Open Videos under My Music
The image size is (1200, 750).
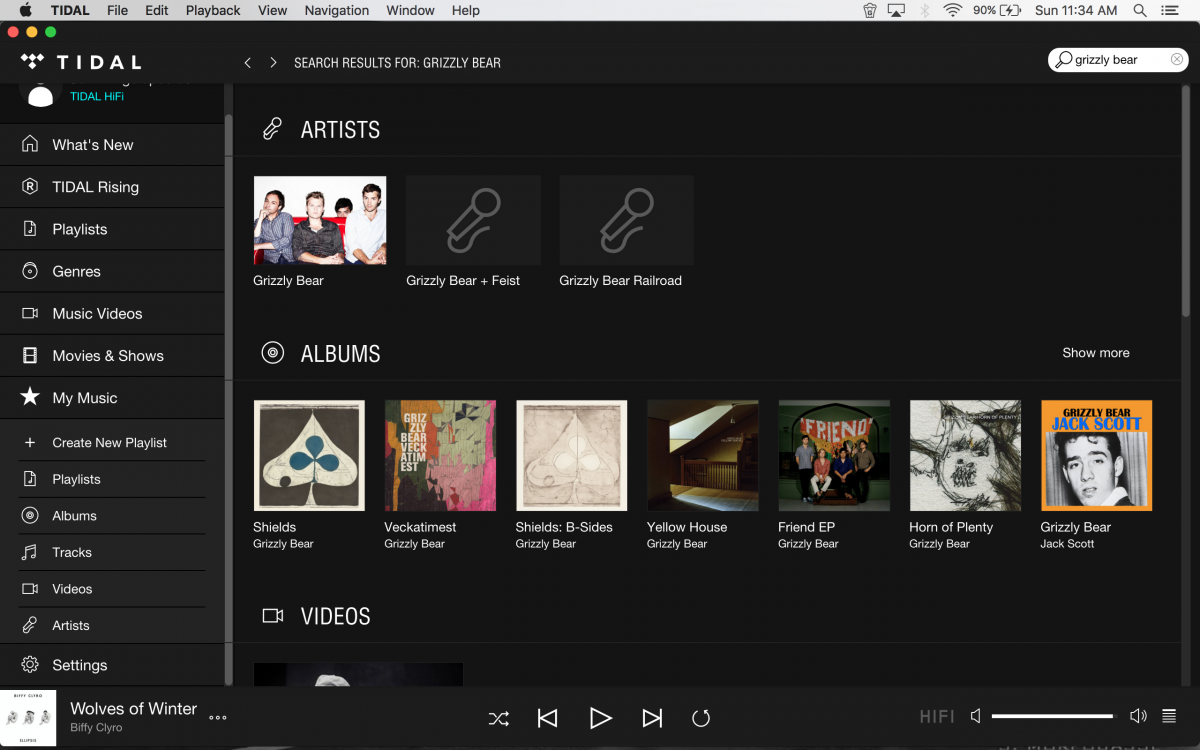click(x=112, y=589)
